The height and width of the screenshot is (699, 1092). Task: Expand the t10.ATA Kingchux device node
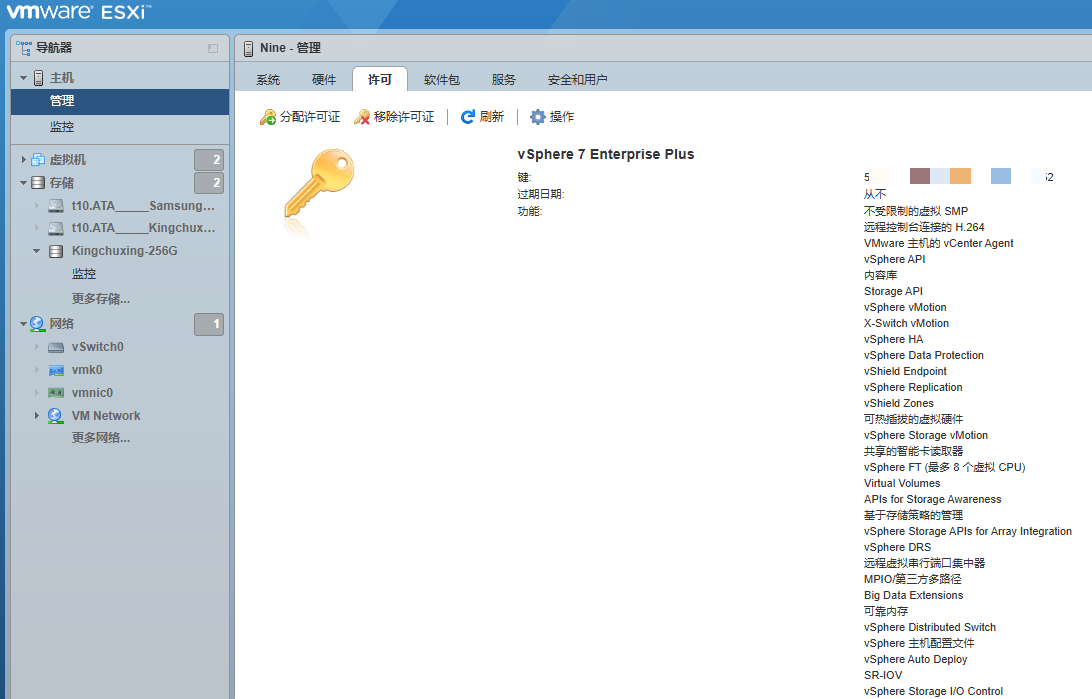coord(37,228)
